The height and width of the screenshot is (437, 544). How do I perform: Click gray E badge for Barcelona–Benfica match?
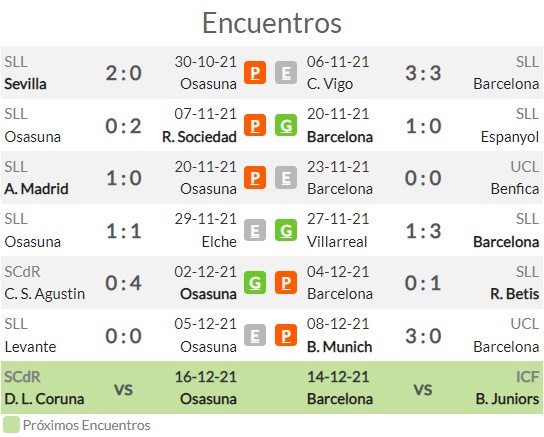[286, 178]
